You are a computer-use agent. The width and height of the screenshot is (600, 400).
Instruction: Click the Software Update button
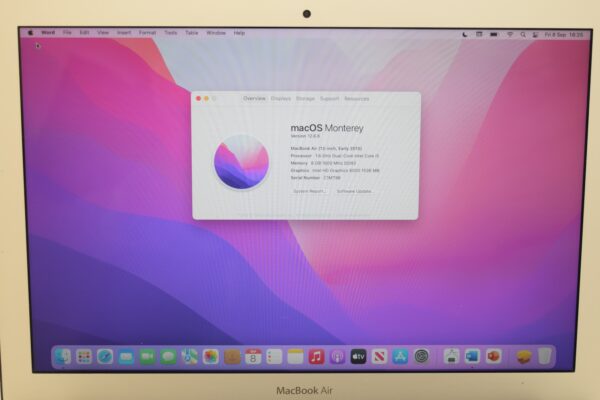(354, 191)
